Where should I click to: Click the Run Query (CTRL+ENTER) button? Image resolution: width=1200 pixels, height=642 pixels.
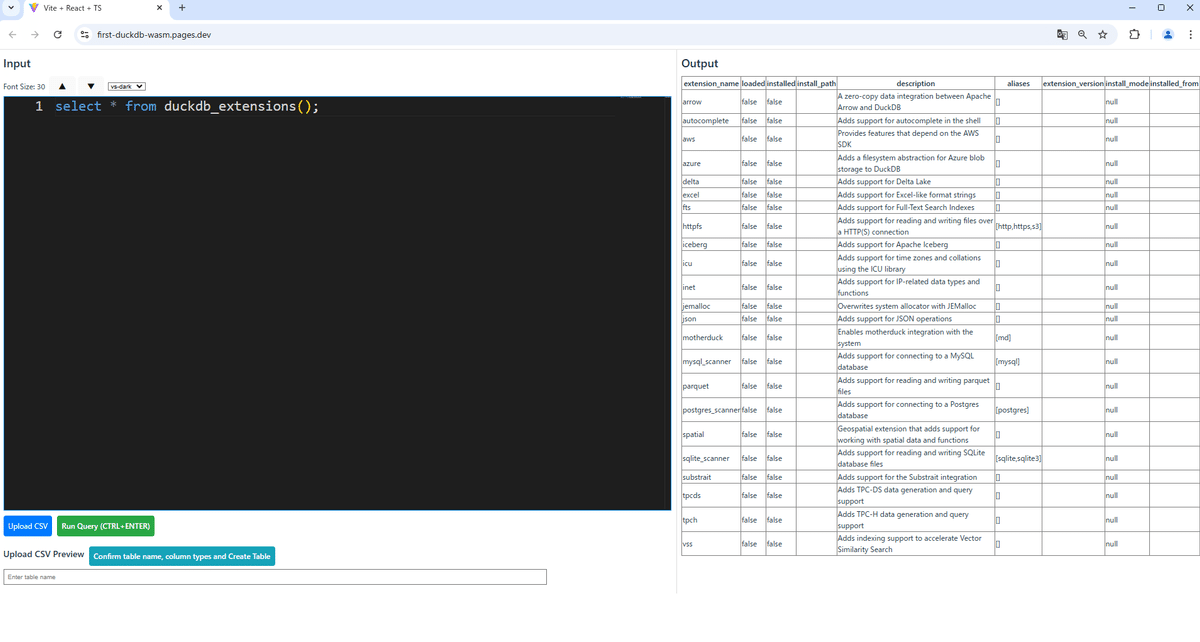(104, 525)
